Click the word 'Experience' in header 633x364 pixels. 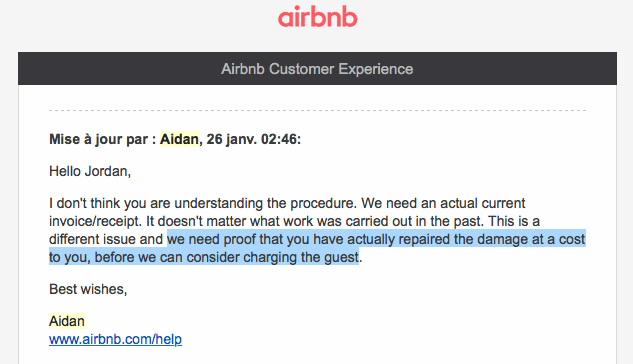point(376,69)
